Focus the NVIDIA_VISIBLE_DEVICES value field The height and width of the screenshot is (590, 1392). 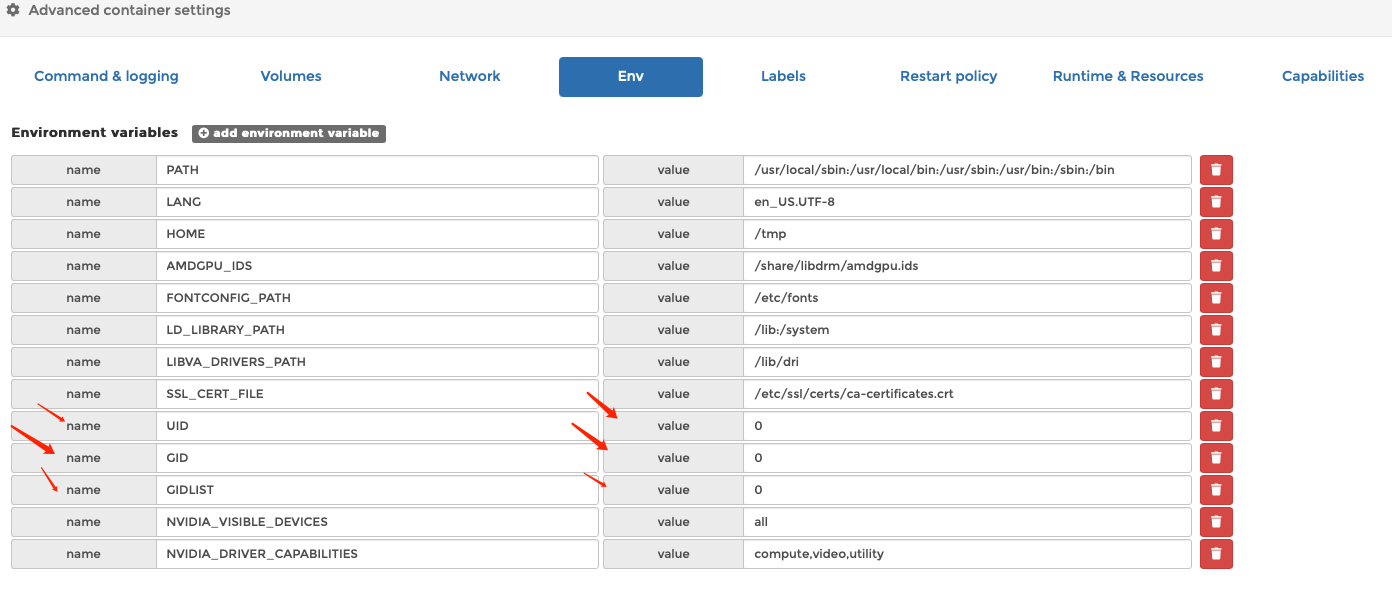point(966,522)
